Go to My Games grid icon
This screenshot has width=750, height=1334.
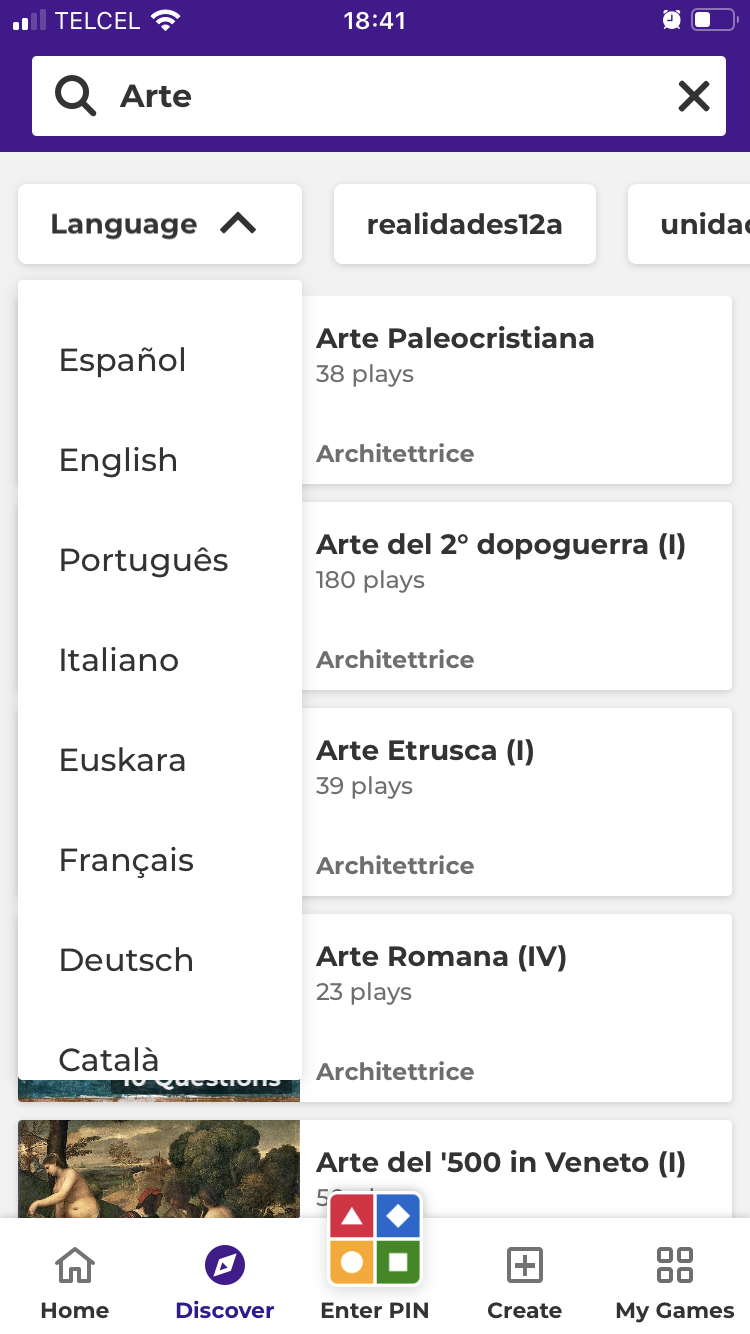click(674, 1265)
